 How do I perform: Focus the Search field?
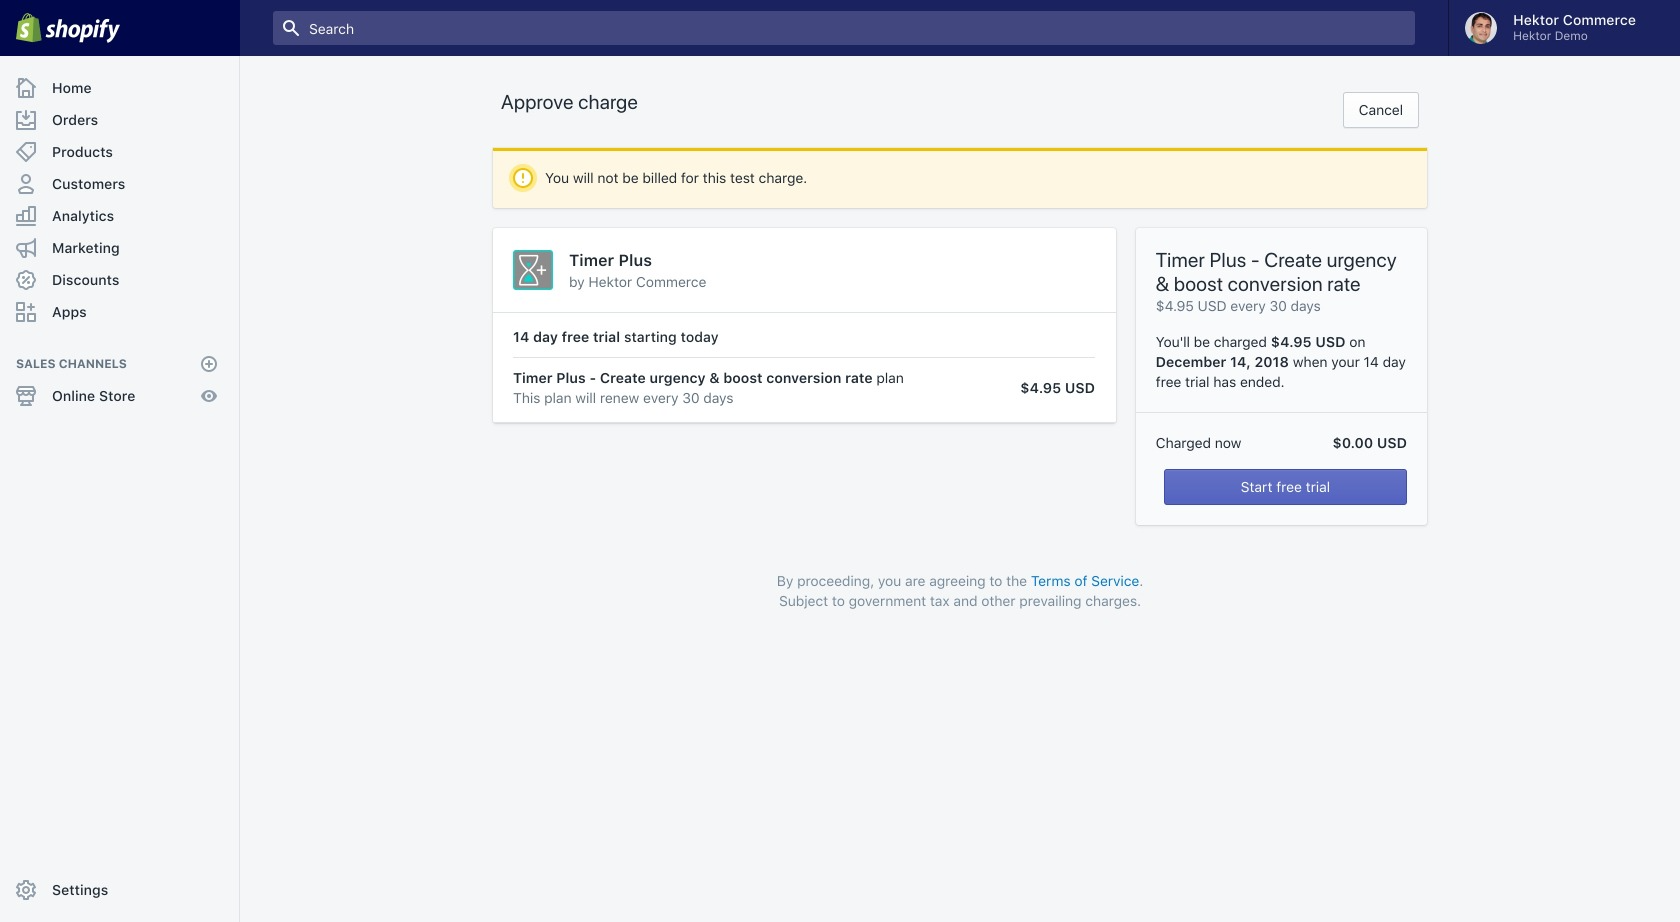pos(844,28)
